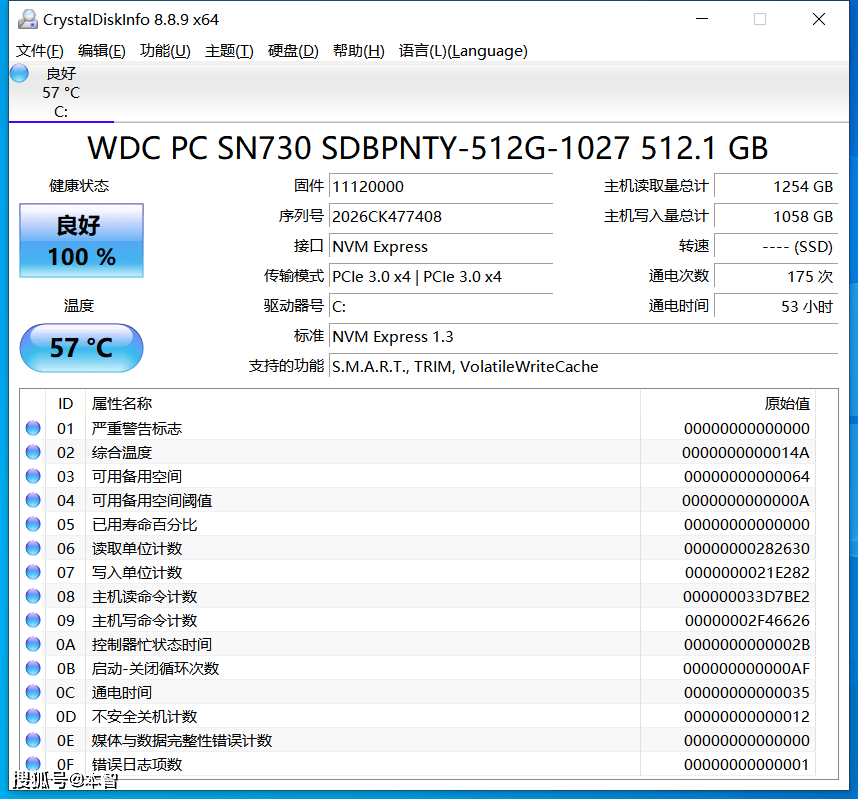Click status orb for attribute 02 综合温度
858x799 pixels.
click(34, 452)
